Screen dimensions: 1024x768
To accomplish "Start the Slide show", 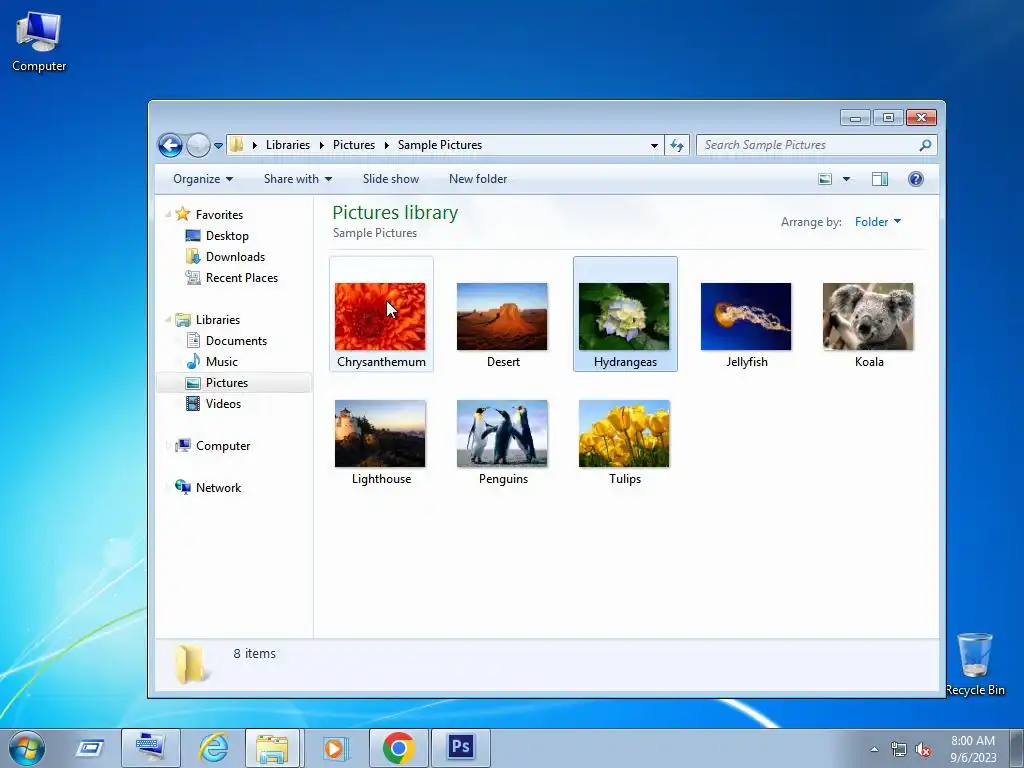I will click(x=391, y=179).
